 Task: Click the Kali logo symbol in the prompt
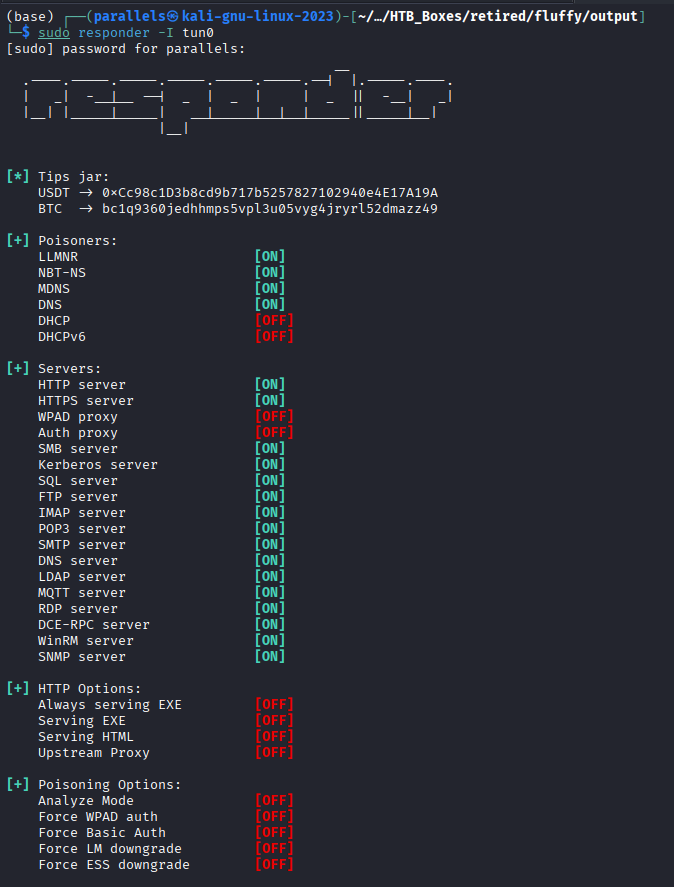tap(174, 16)
